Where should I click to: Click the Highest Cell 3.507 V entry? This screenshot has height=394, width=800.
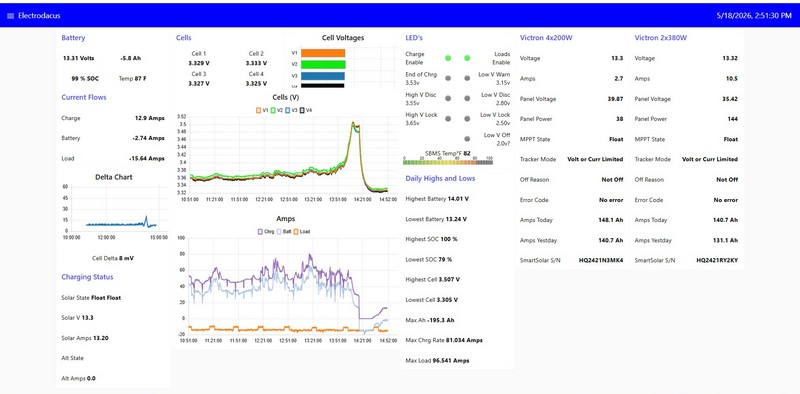[x=433, y=280]
